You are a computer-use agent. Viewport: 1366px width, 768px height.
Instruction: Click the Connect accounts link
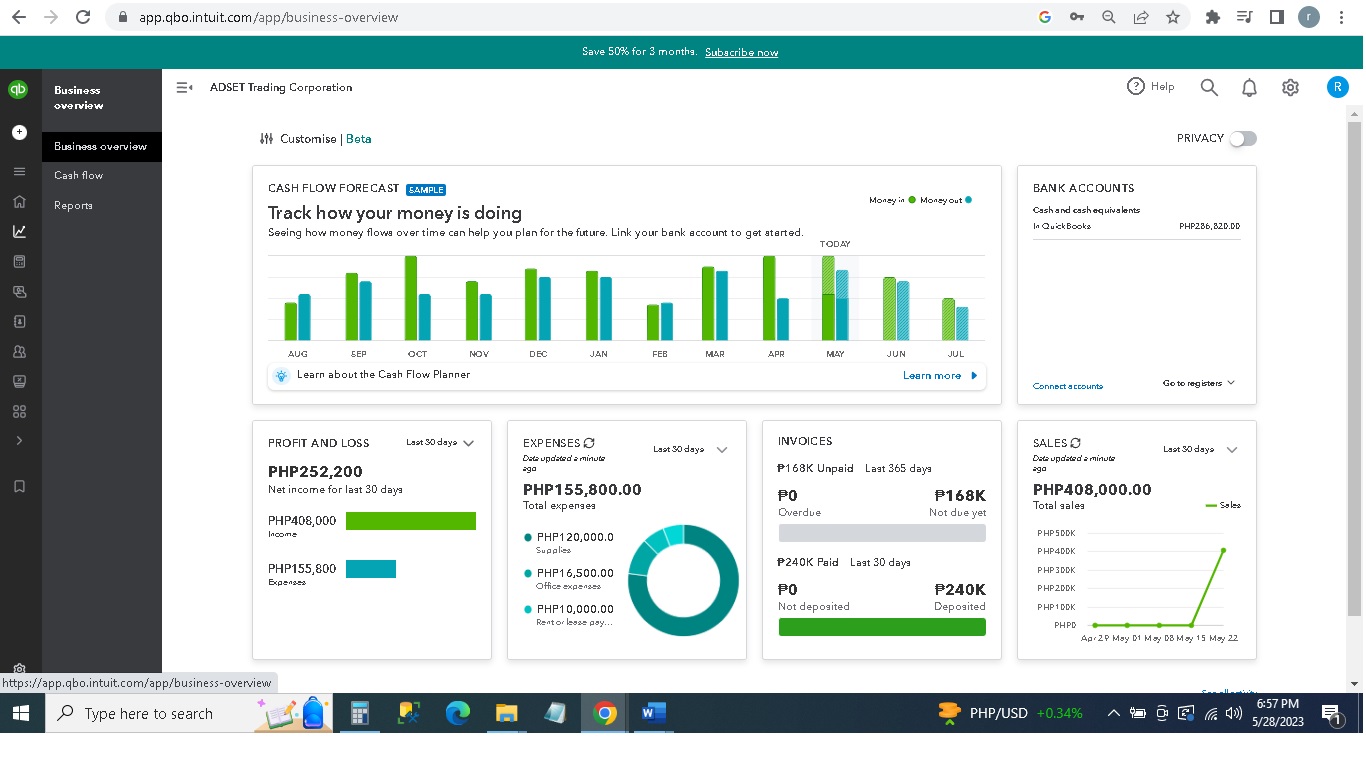(1068, 386)
